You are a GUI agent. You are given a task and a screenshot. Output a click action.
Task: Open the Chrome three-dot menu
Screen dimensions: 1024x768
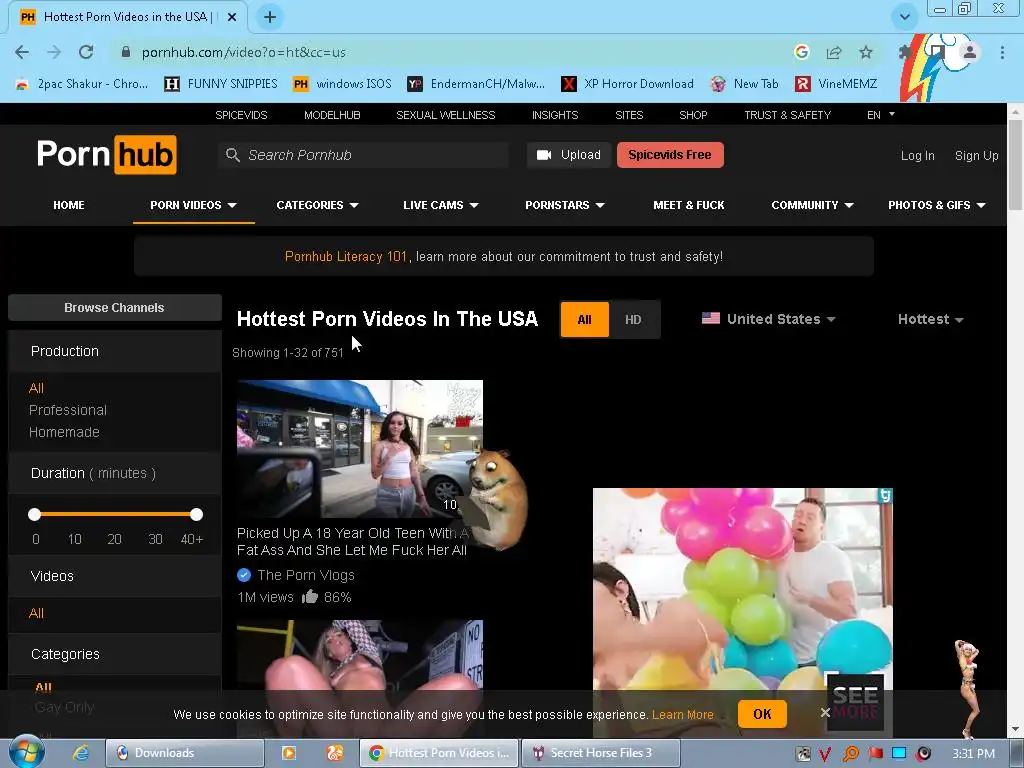point(1002,52)
